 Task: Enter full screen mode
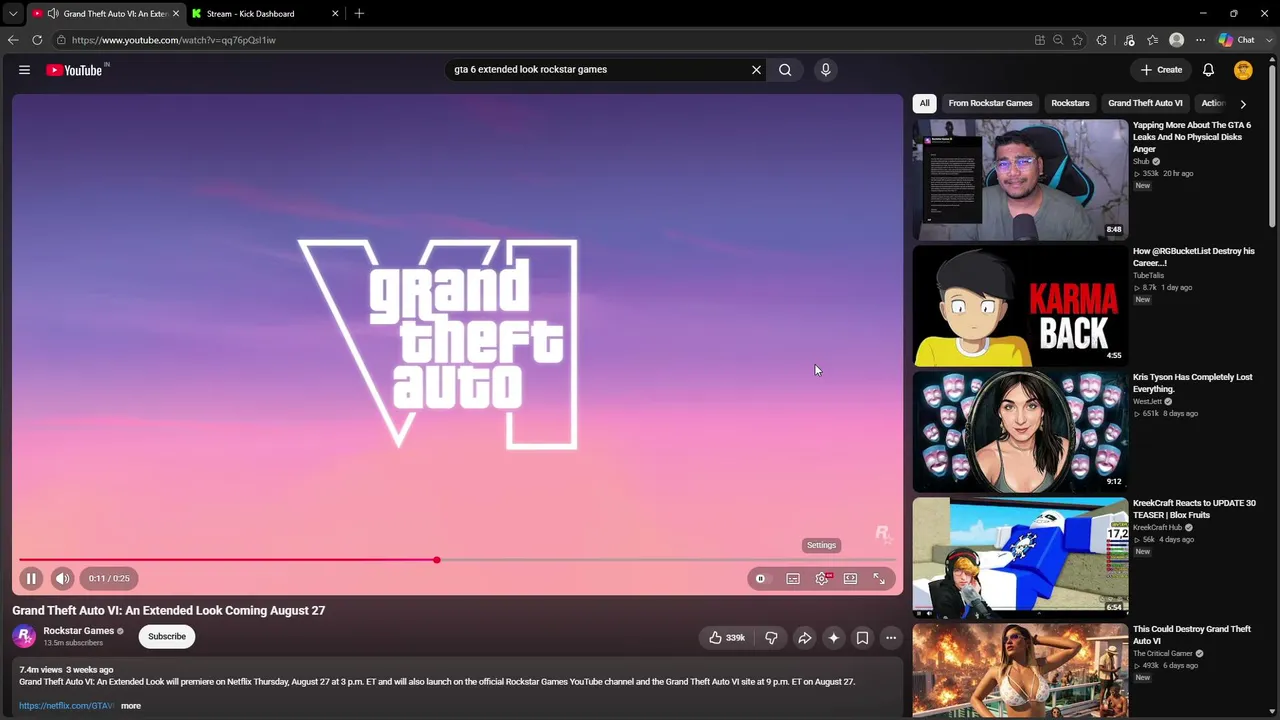(879, 578)
